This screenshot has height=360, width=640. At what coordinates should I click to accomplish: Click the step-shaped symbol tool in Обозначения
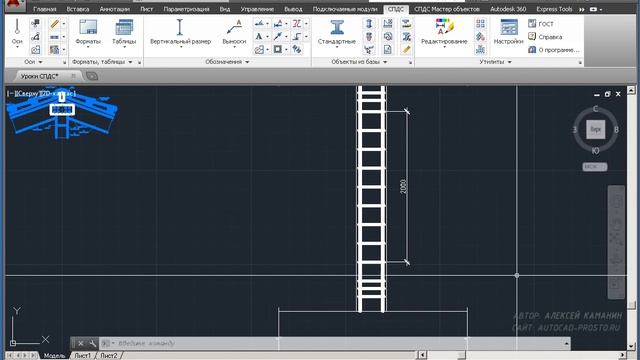click(297, 37)
